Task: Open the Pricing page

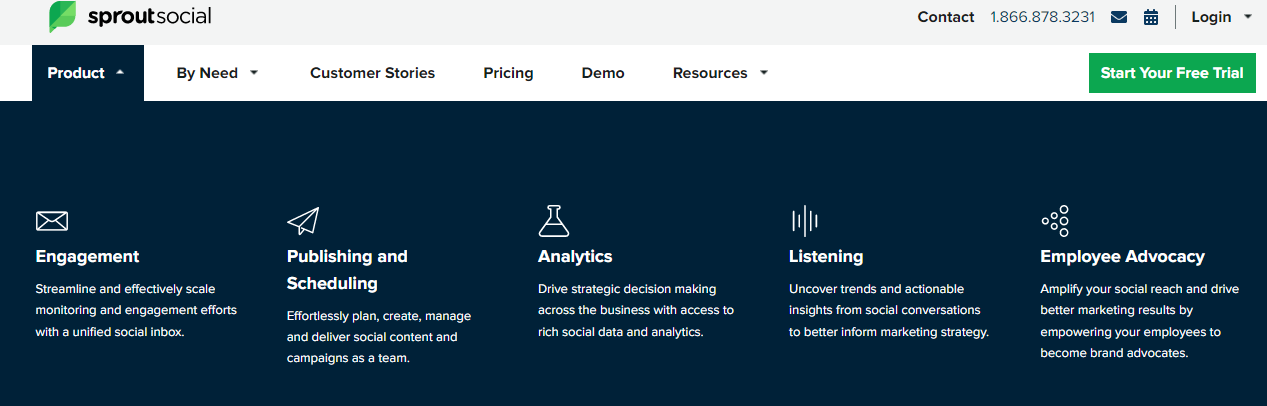Action: pos(508,73)
